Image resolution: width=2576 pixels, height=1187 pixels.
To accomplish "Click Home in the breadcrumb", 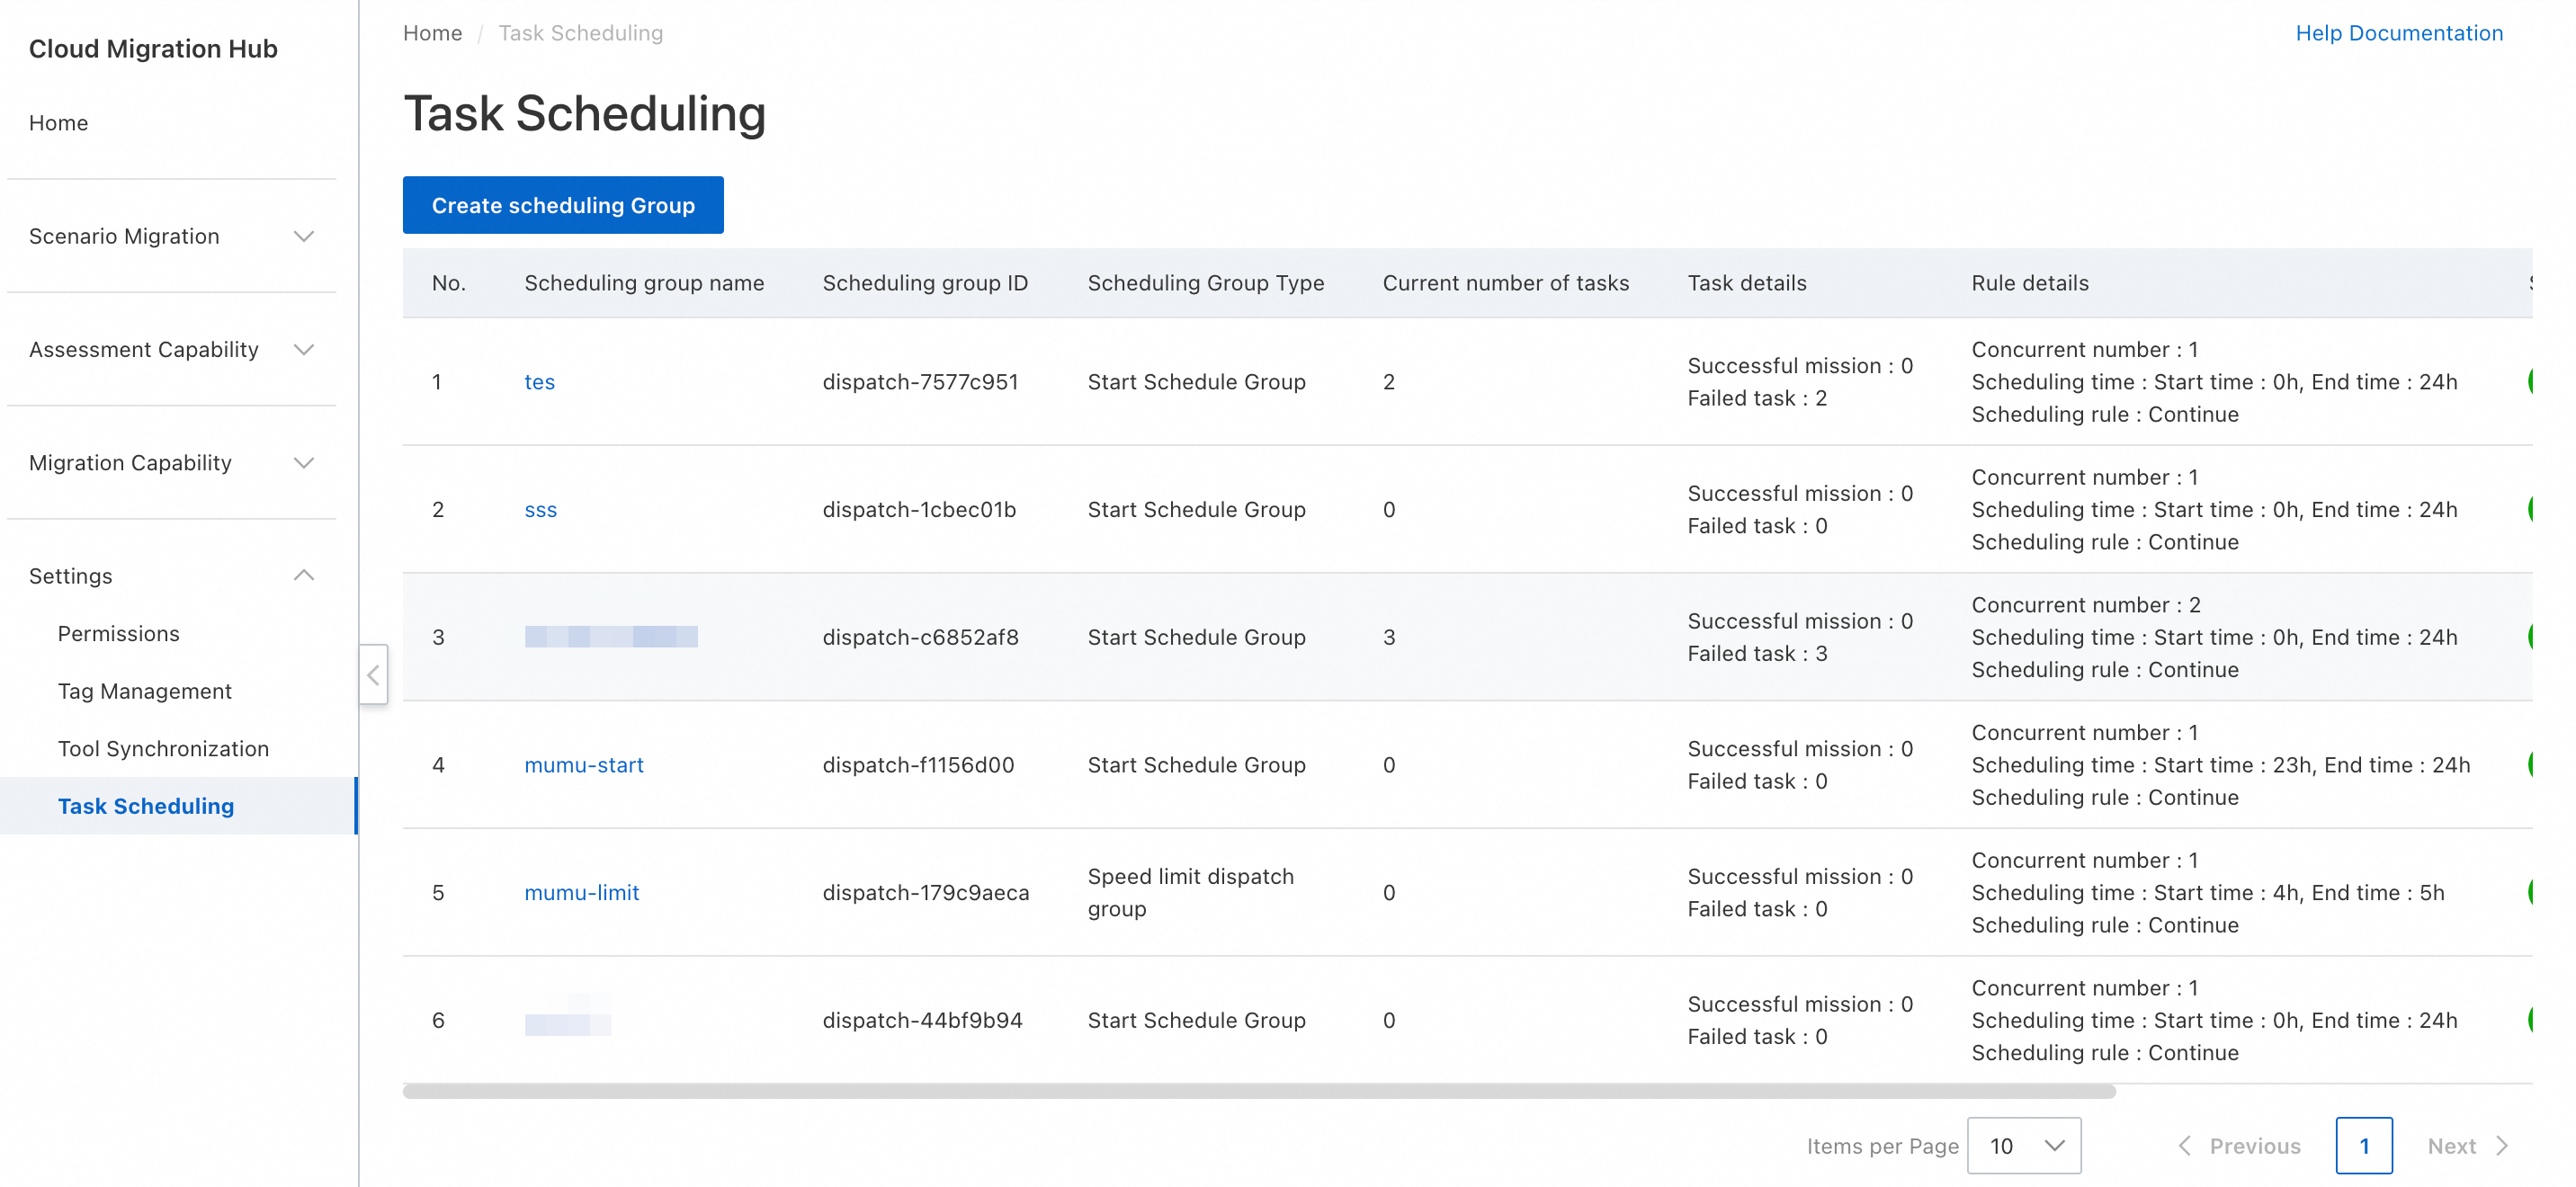I will tap(432, 33).
